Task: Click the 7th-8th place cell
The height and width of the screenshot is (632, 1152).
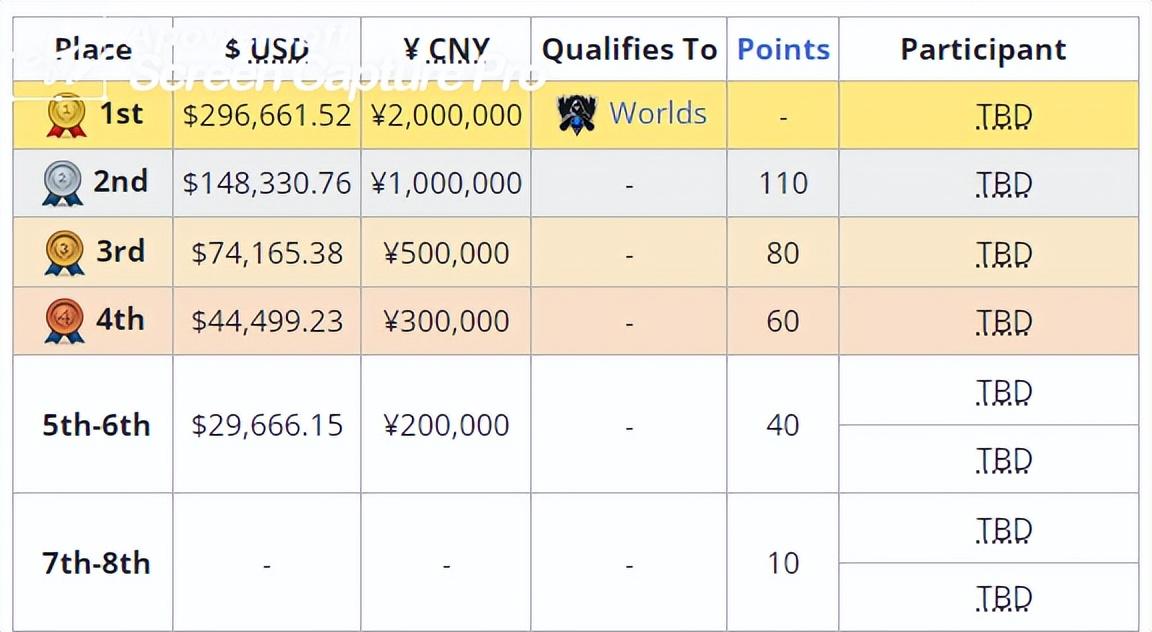Action: [96, 563]
